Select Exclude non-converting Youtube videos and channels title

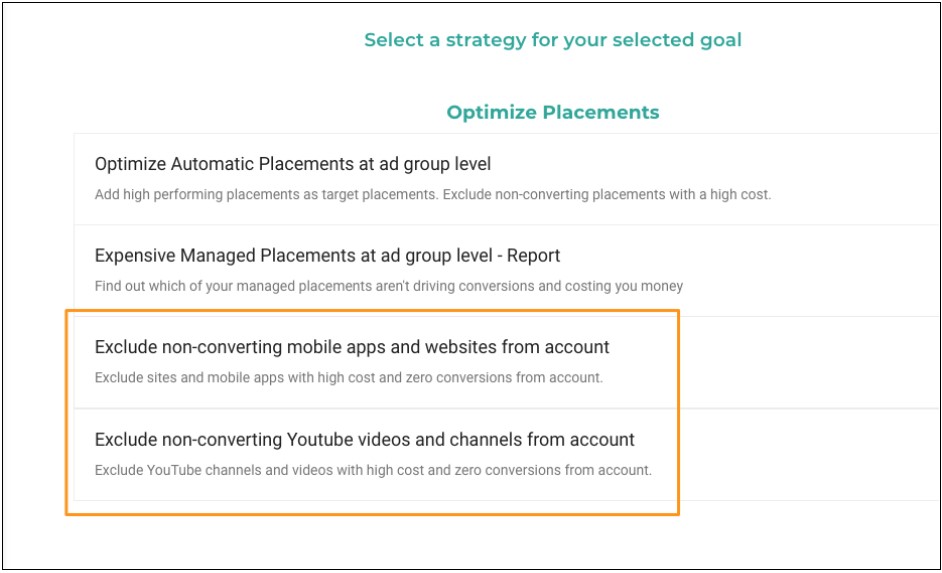point(364,439)
